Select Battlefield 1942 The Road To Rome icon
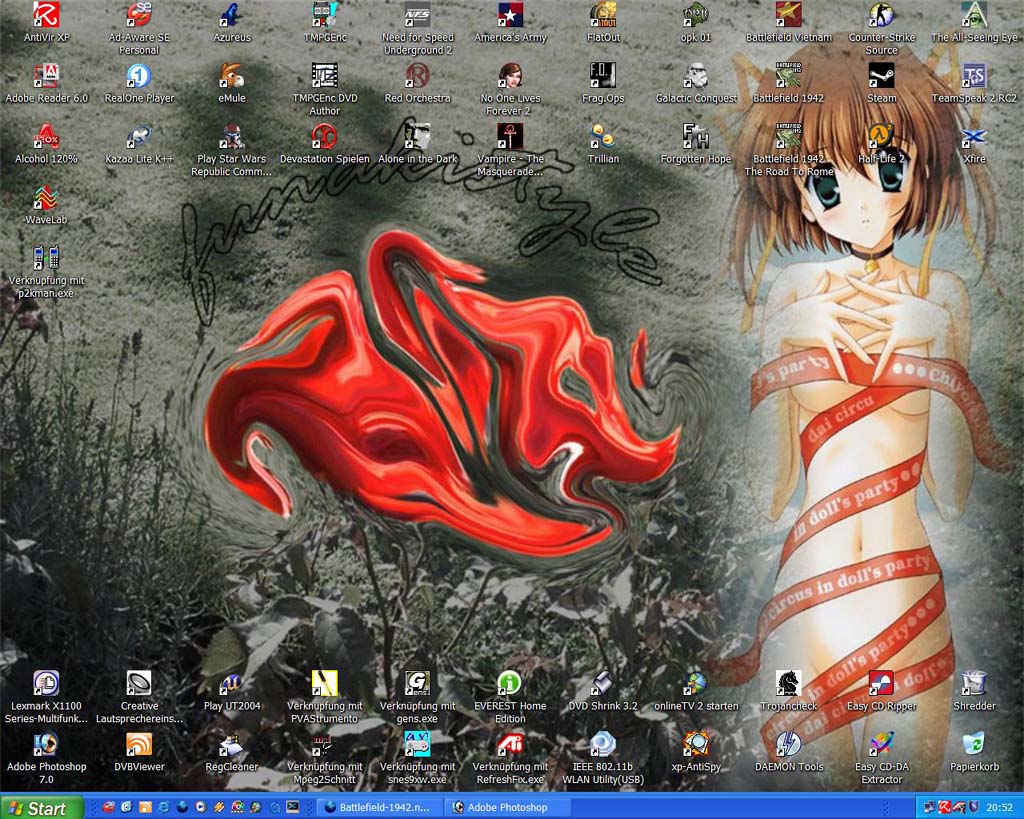Viewport: 1024px width, 819px height. [789, 136]
